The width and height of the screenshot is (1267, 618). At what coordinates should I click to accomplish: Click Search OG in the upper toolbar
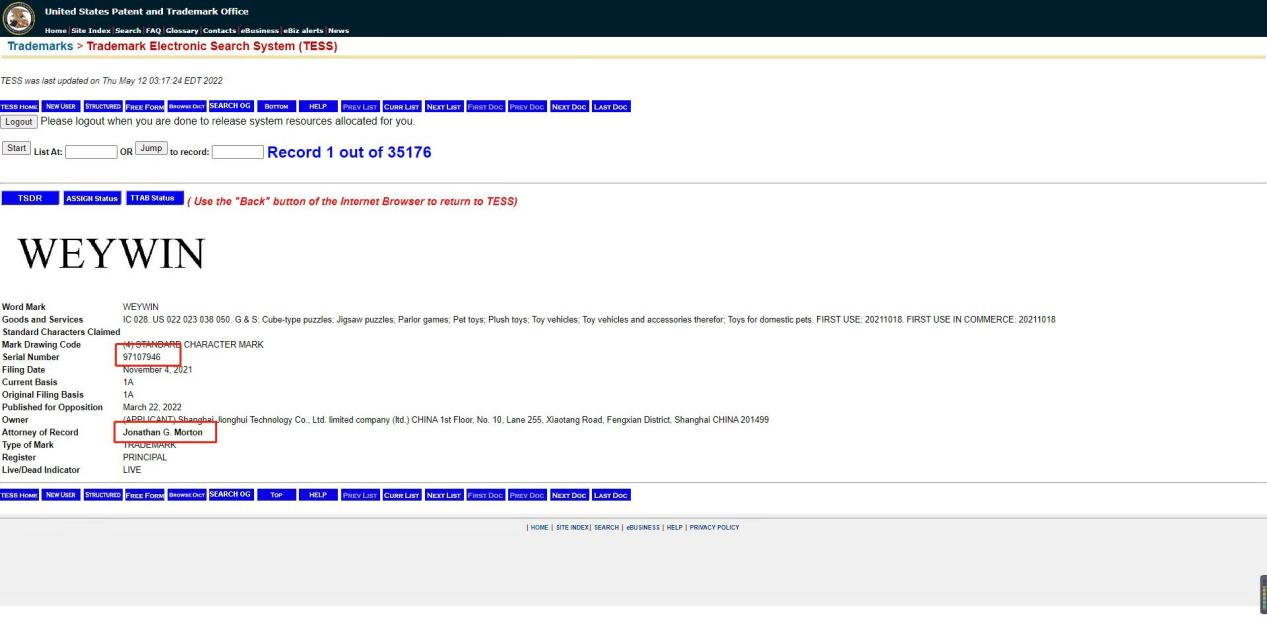coord(230,106)
